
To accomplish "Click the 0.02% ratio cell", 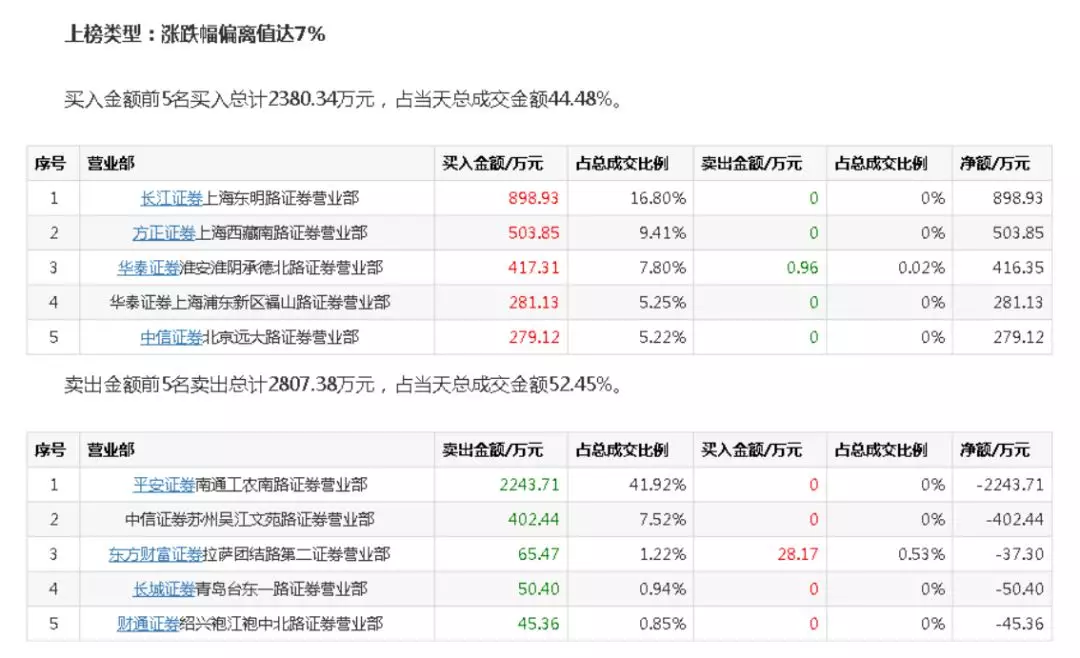I will [x=921, y=267].
